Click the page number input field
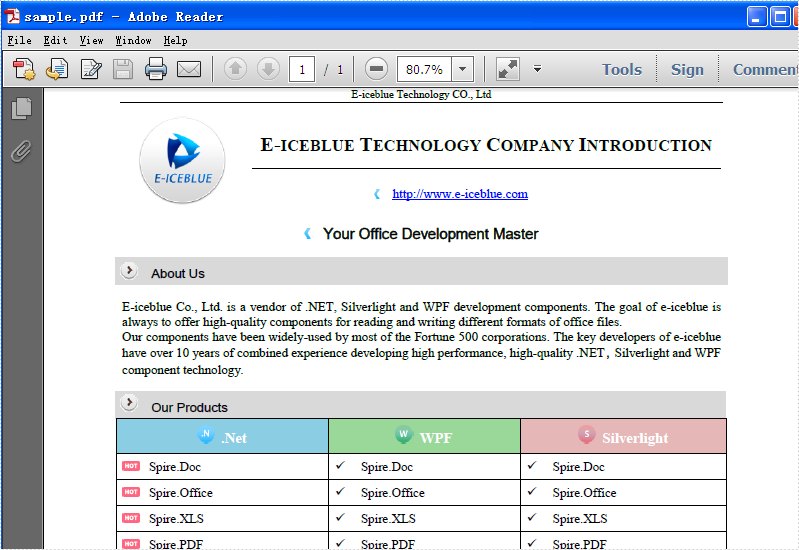 [302, 69]
